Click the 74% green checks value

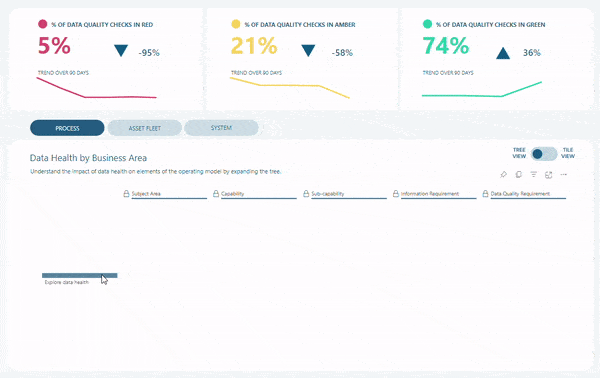coord(446,46)
